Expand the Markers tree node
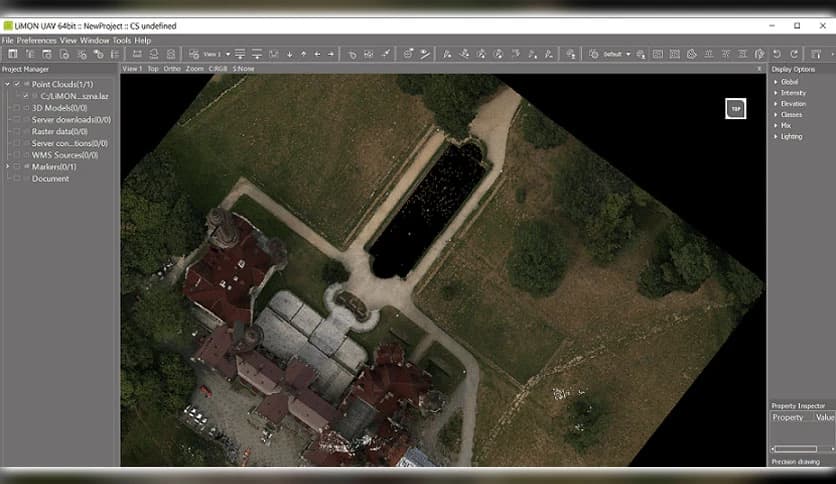 click(7, 167)
